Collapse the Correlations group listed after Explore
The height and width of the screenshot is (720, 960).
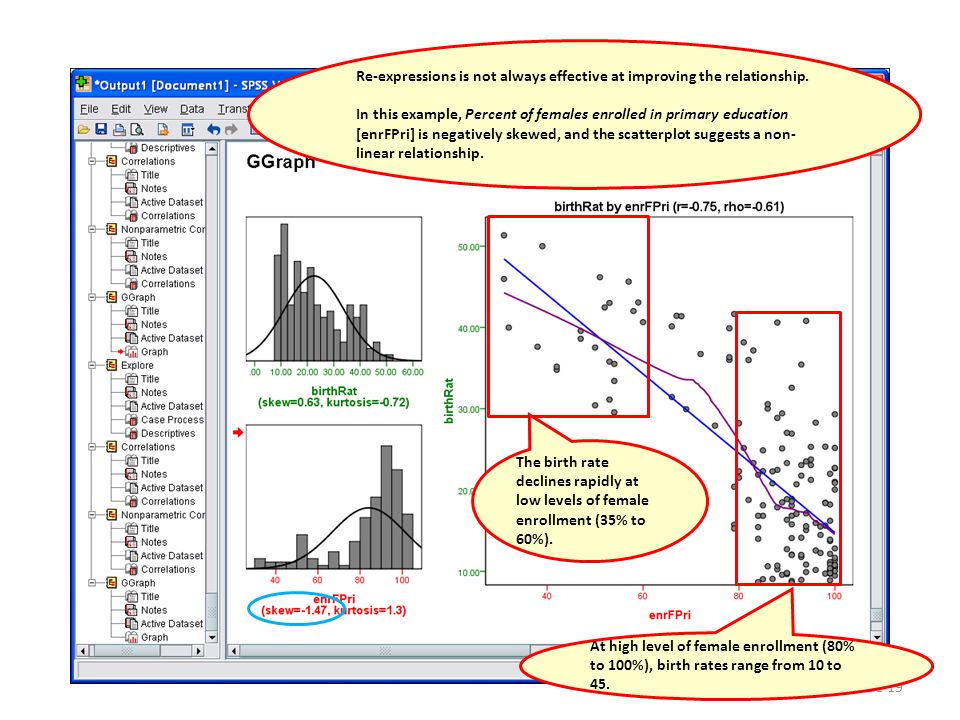[92, 447]
